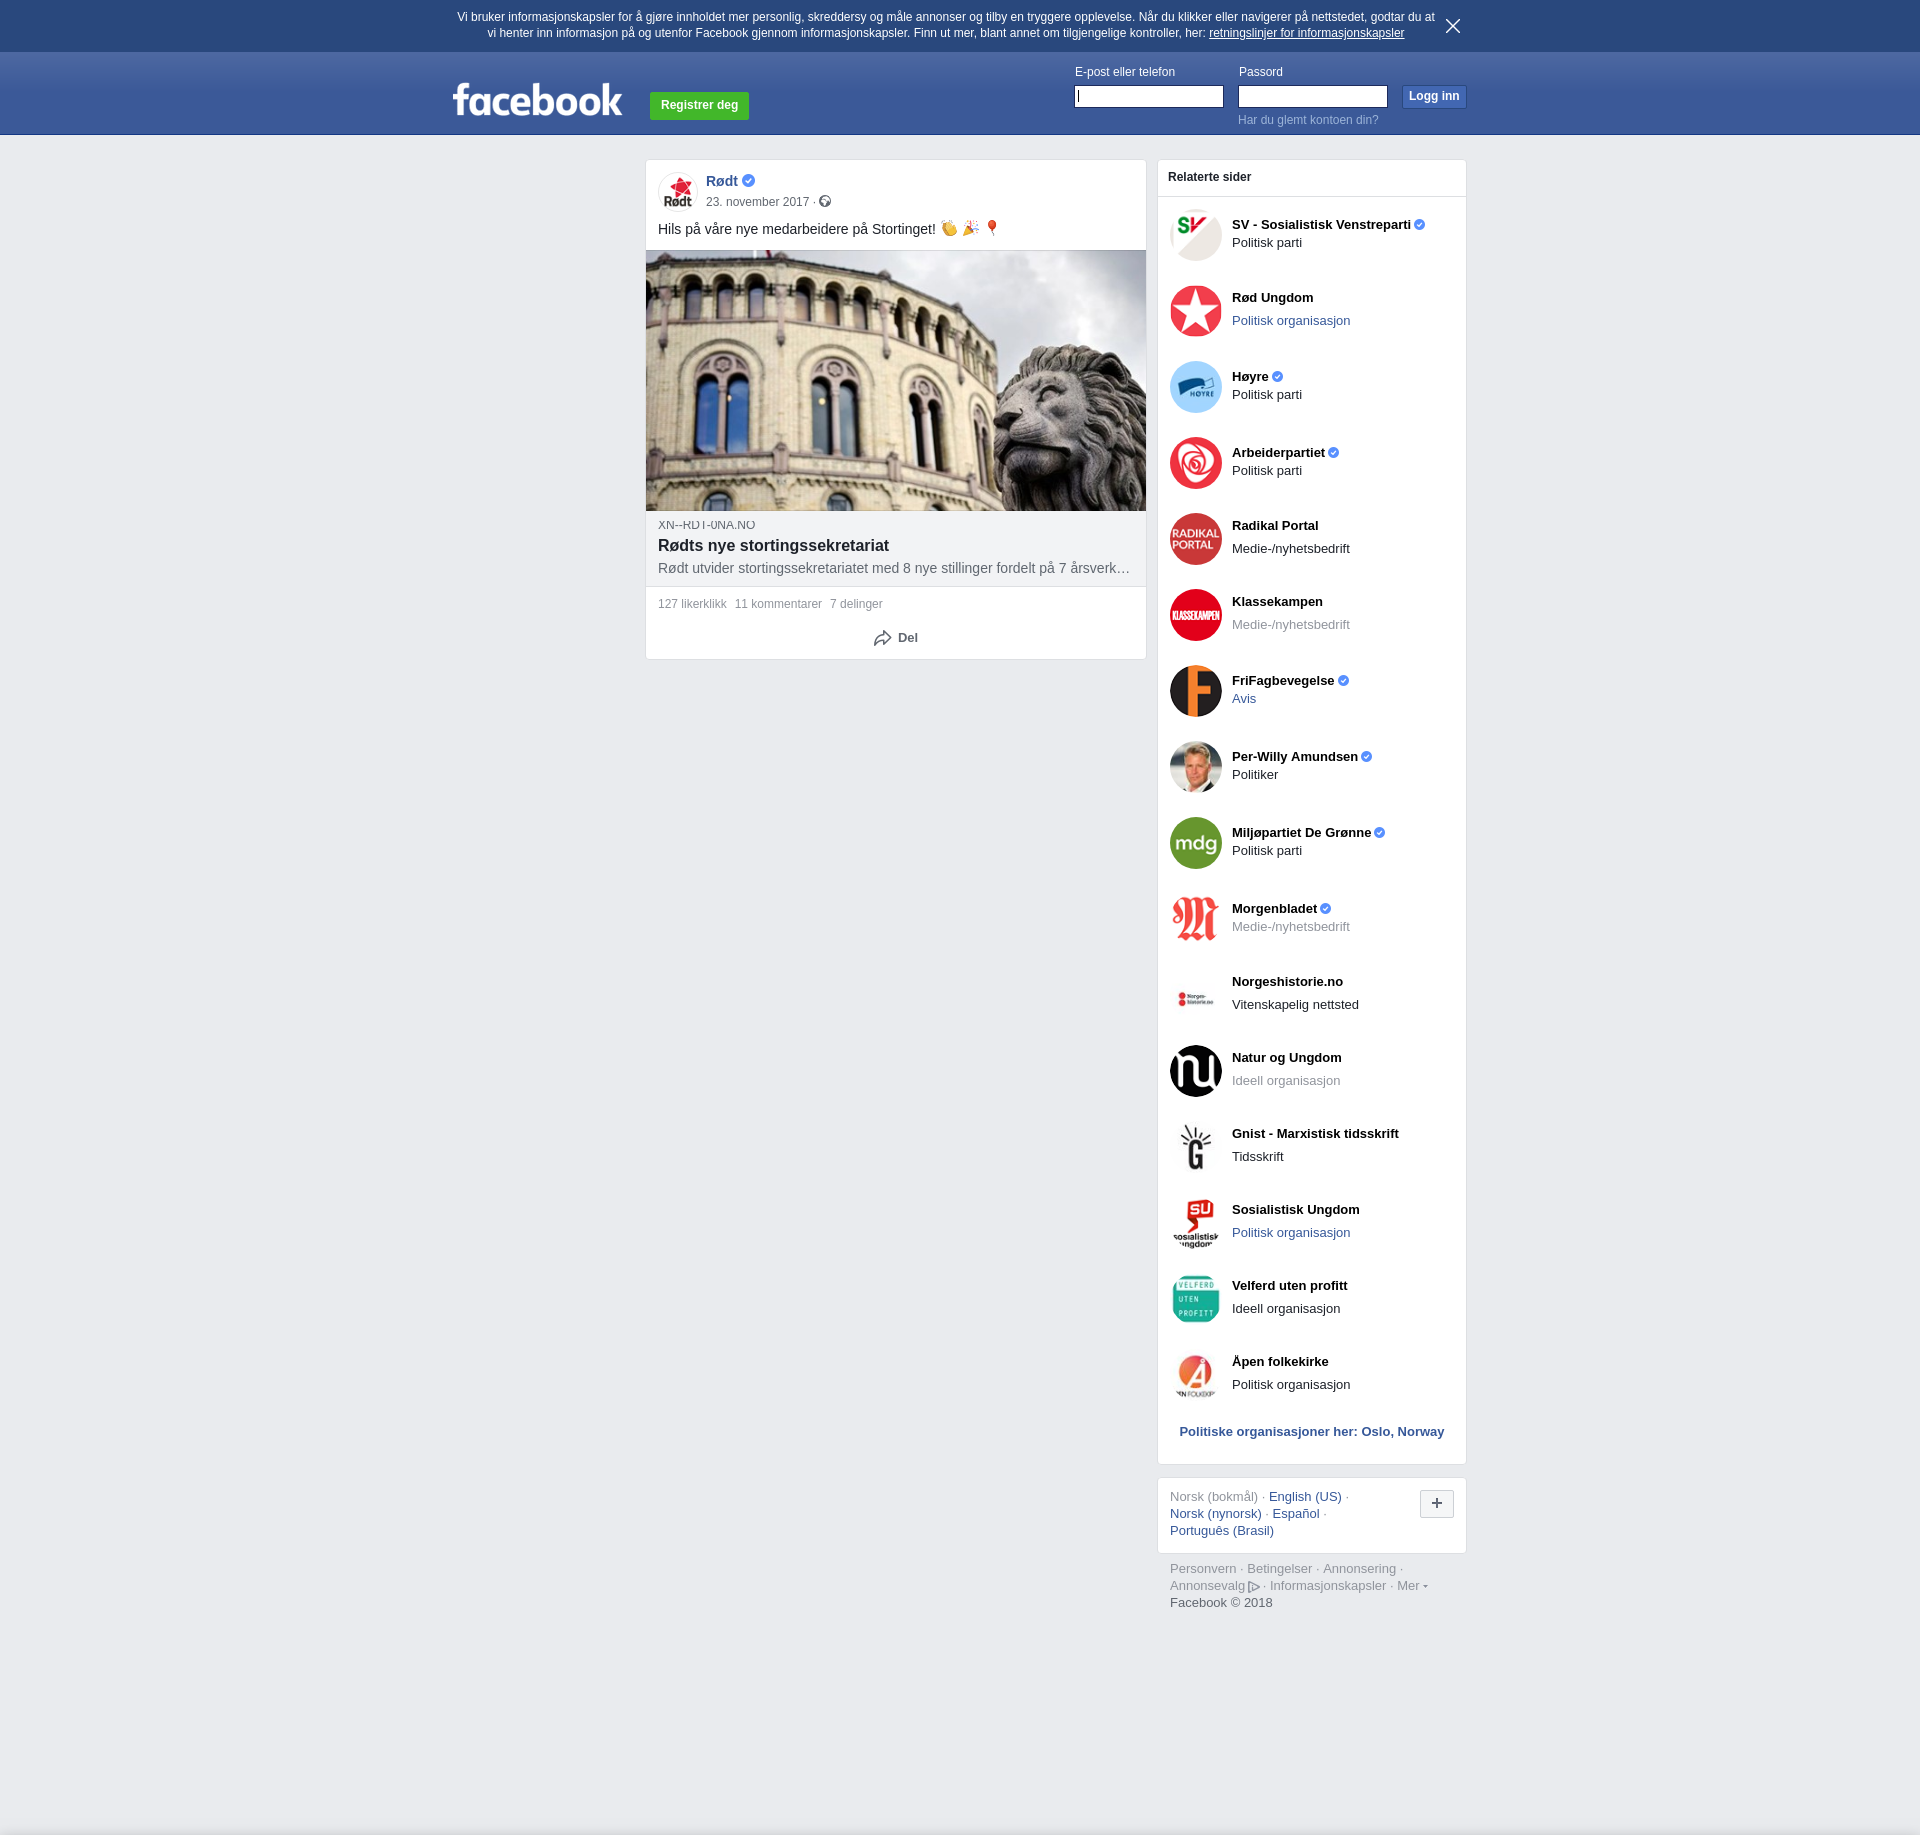The width and height of the screenshot is (1920, 1835).
Task: Open Klassekampen red logo
Action: (1196, 615)
